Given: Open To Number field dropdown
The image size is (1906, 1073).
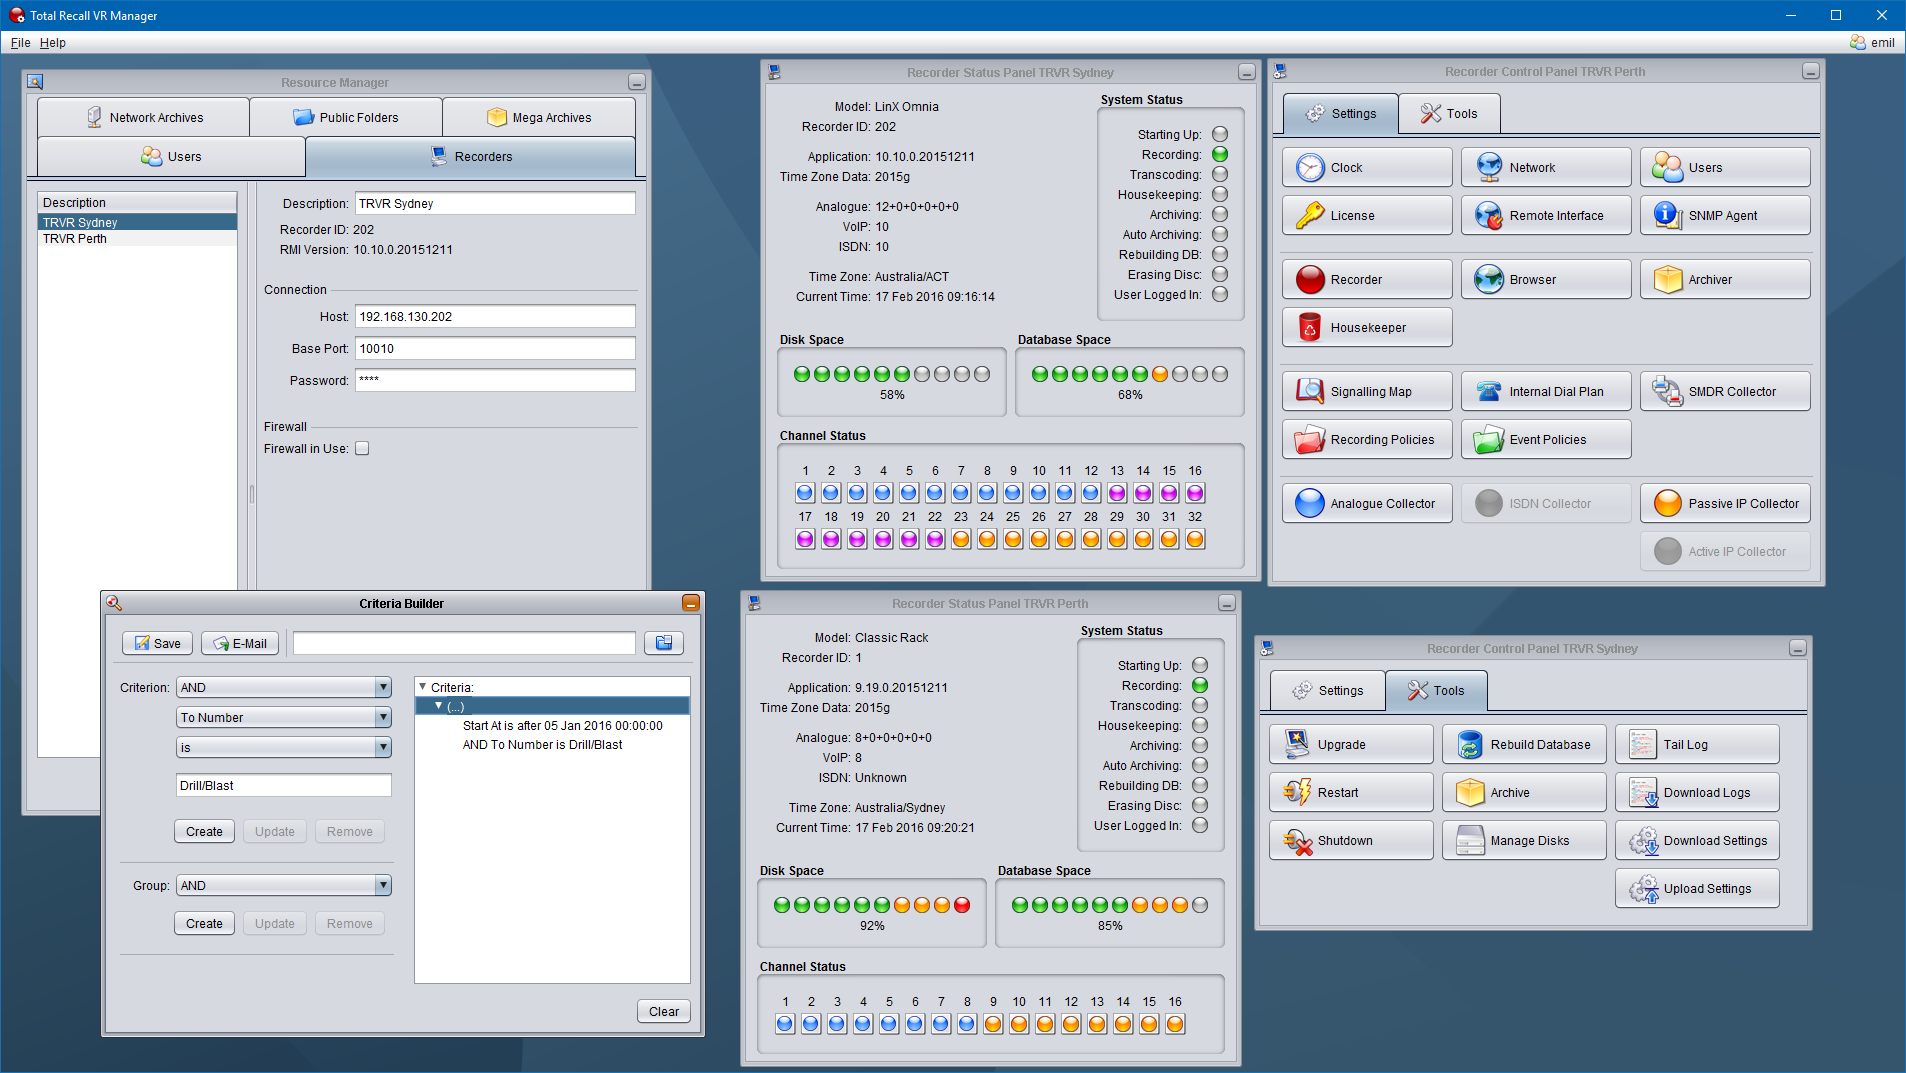Looking at the screenshot, I should click(284, 718).
